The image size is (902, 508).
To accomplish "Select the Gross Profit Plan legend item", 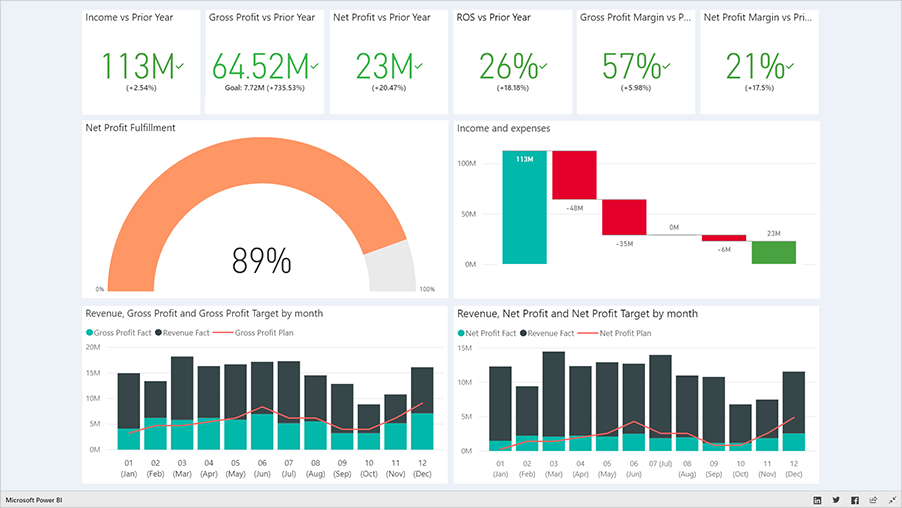I will coord(264,332).
